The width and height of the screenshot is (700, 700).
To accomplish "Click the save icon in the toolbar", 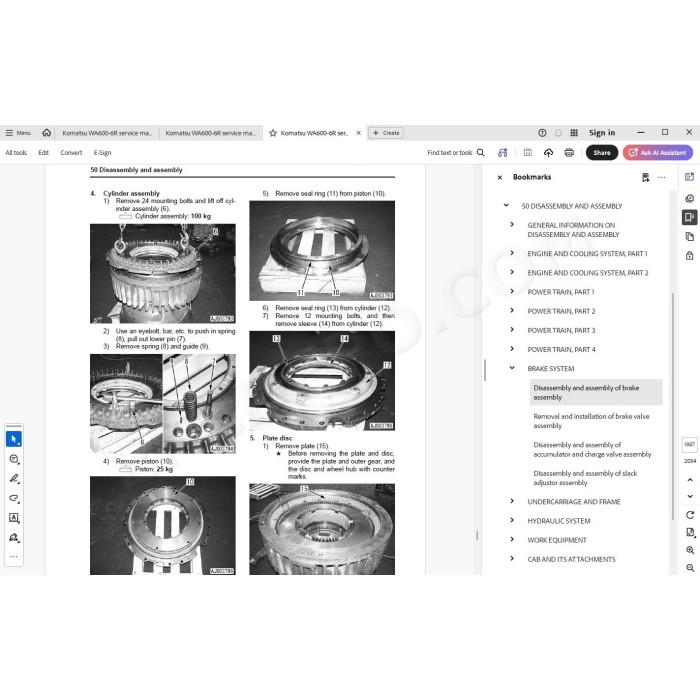I will [528, 153].
